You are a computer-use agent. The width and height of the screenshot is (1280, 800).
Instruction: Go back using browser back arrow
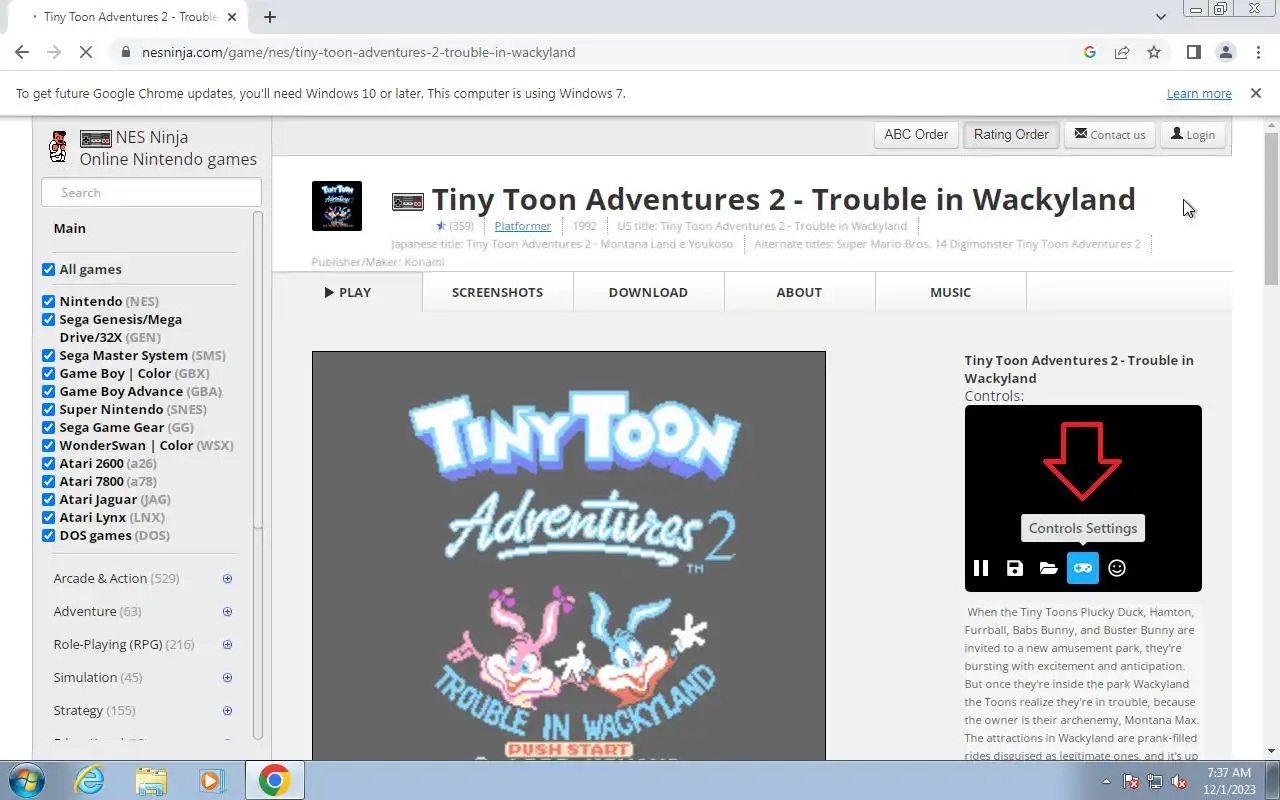[22, 52]
